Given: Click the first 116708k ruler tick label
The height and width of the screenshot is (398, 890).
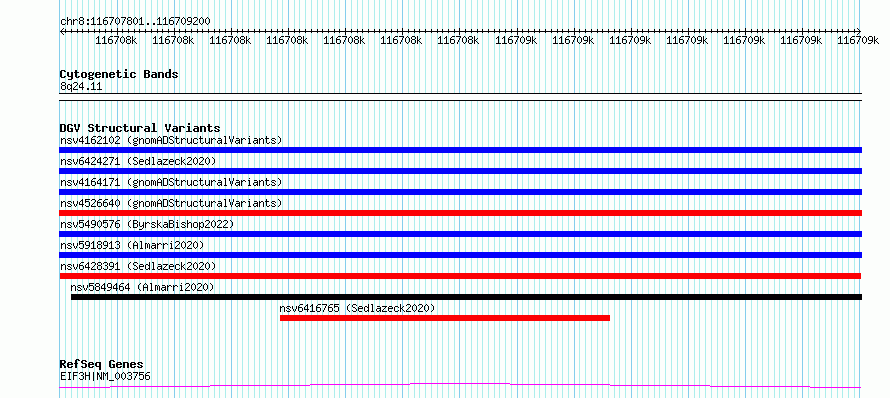Looking at the screenshot, I should click(116, 40).
